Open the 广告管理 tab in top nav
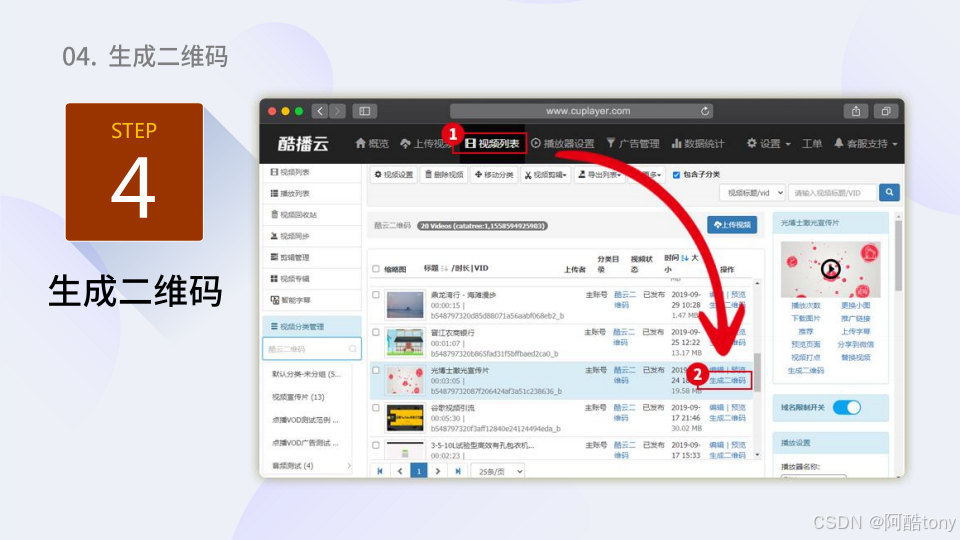This screenshot has width=960, height=540. click(632, 143)
